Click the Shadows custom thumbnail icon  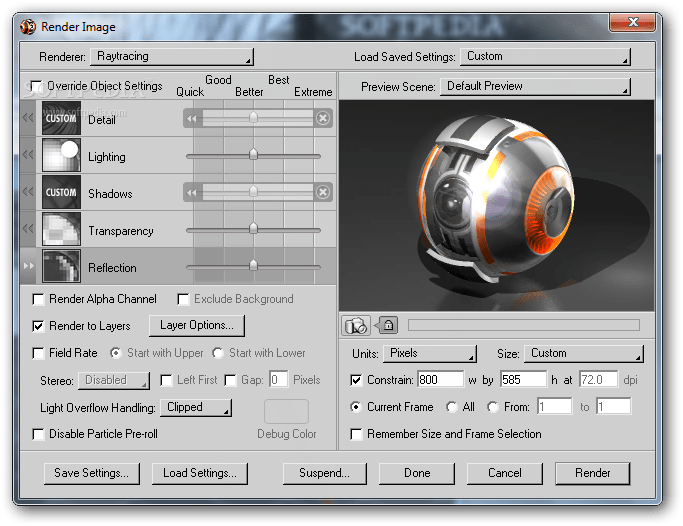tap(61, 192)
